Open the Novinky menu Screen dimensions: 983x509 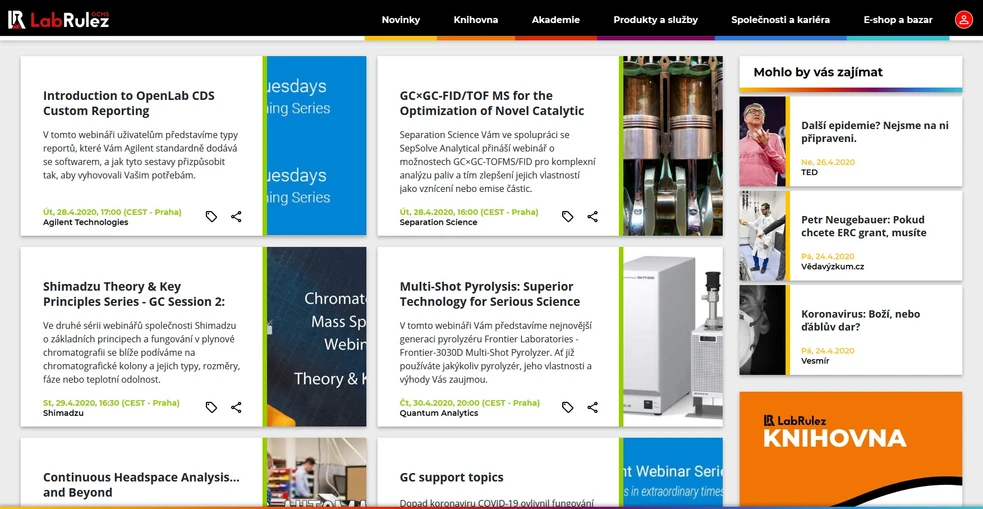tap(401, 19)
